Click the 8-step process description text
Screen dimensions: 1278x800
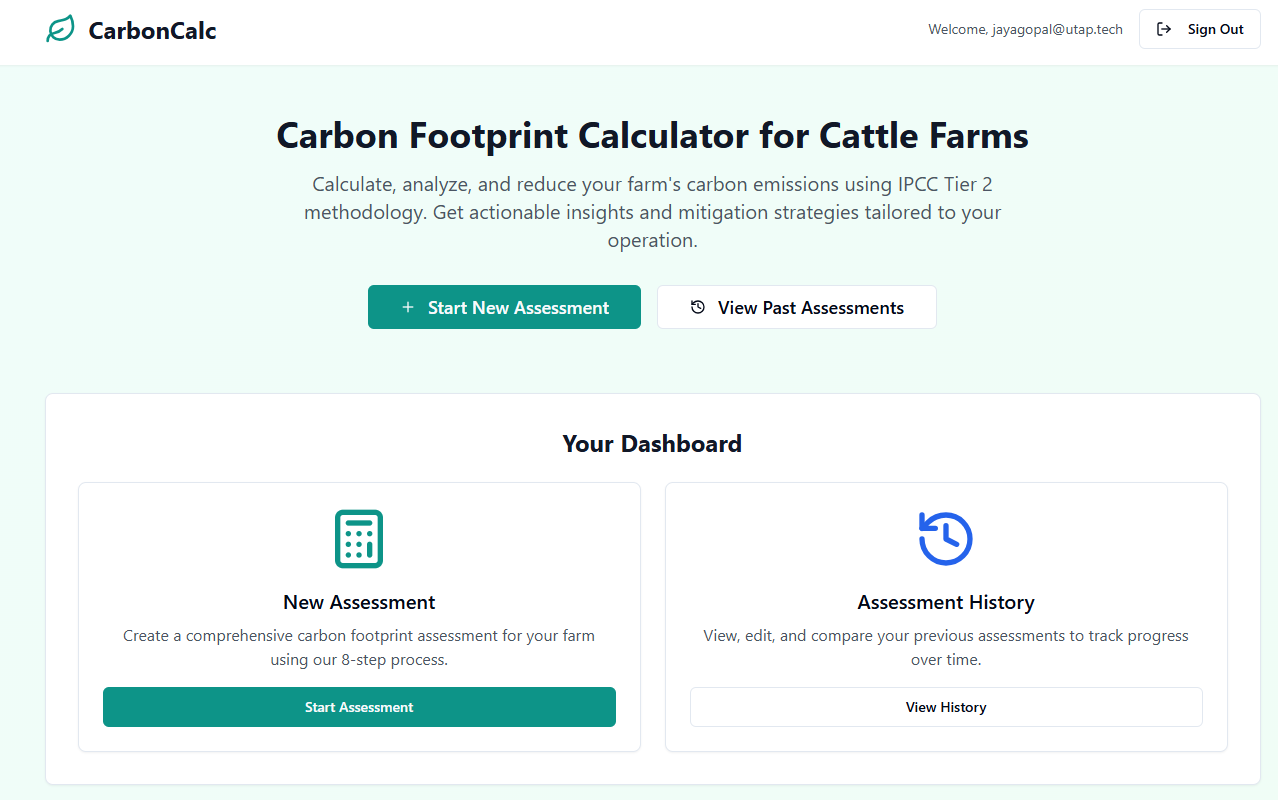(x=359, y=648)
